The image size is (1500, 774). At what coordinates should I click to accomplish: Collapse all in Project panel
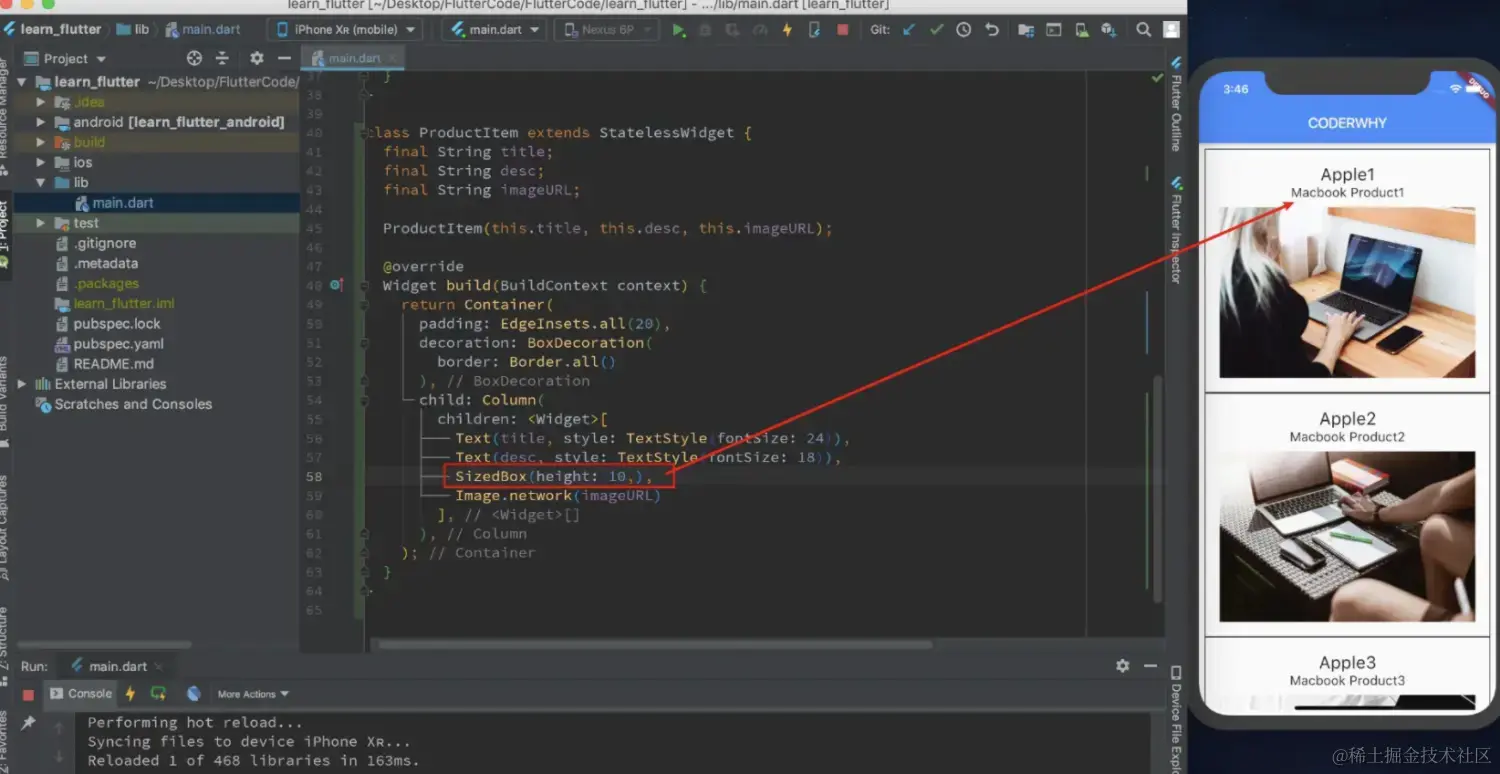coord(222,58)
